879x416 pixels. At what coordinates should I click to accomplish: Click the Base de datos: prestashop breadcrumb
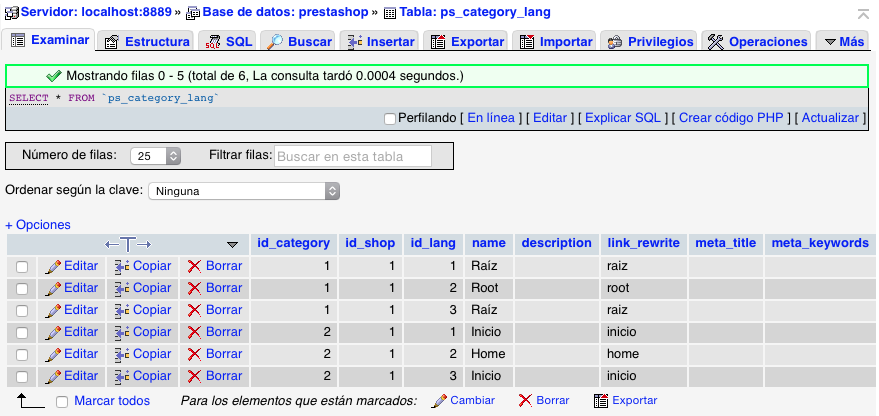click(285, 12)
